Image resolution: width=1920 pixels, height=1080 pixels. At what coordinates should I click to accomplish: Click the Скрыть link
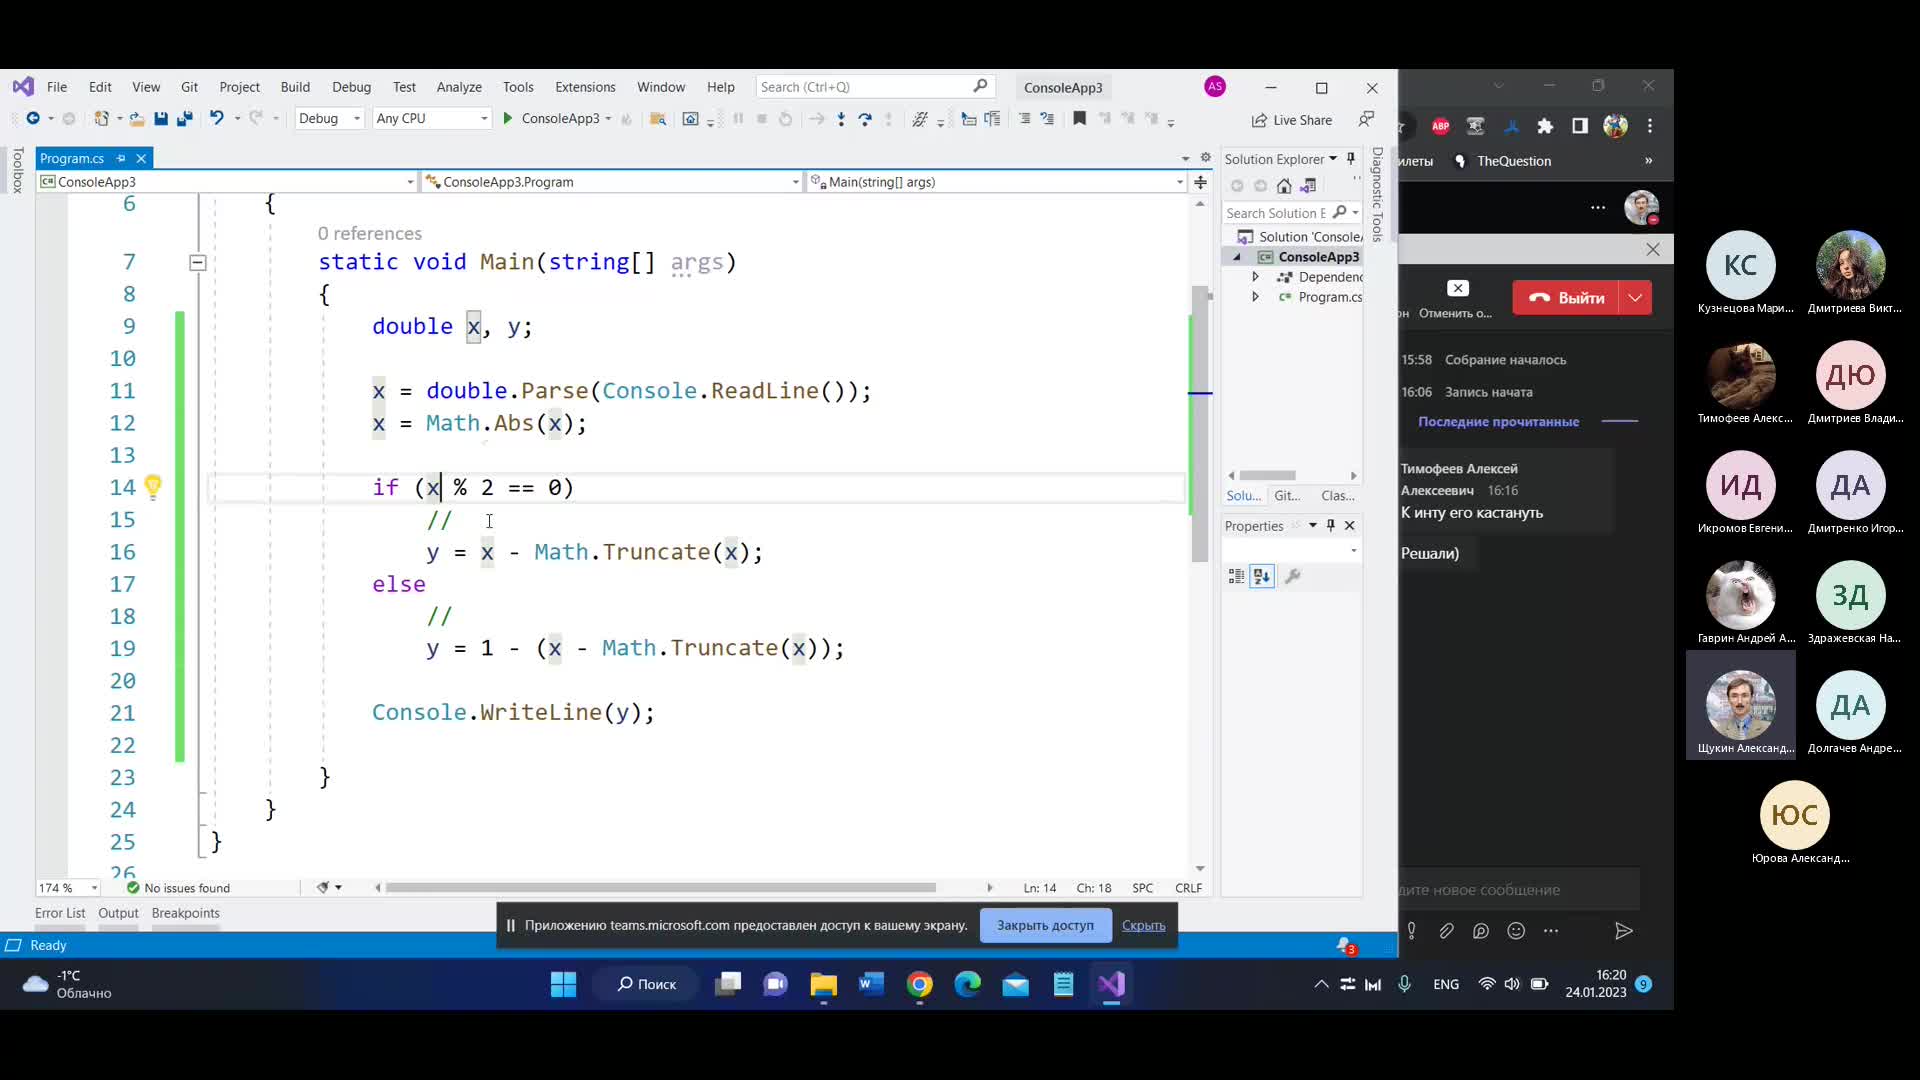(x=1143, y=926)
